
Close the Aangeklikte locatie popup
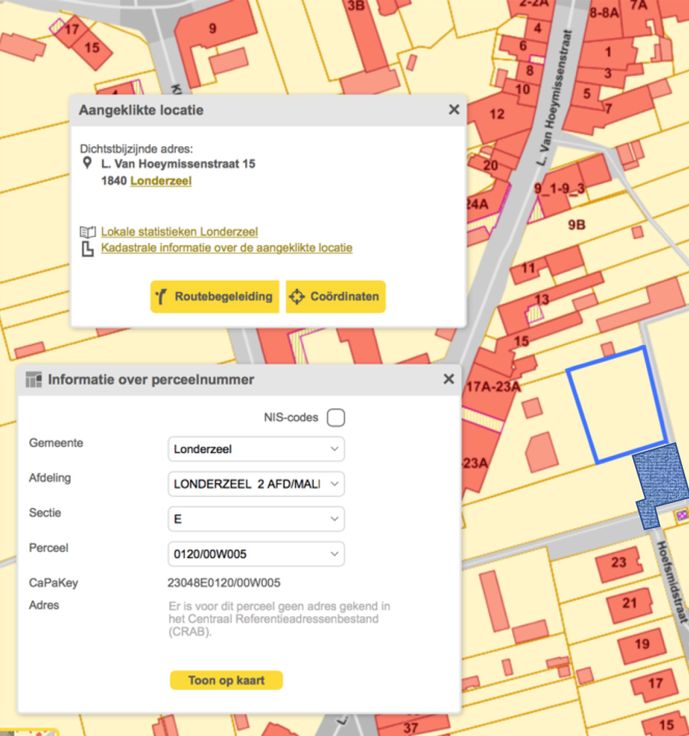454,110
